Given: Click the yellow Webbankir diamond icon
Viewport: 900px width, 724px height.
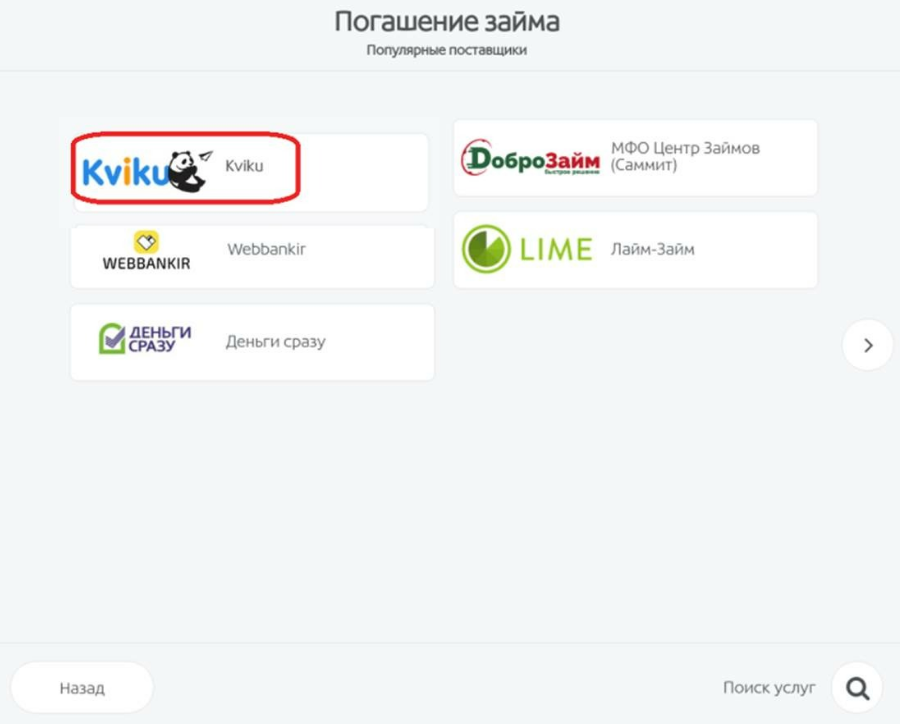Looking at the screenshot, I should (x=146, y=241).
